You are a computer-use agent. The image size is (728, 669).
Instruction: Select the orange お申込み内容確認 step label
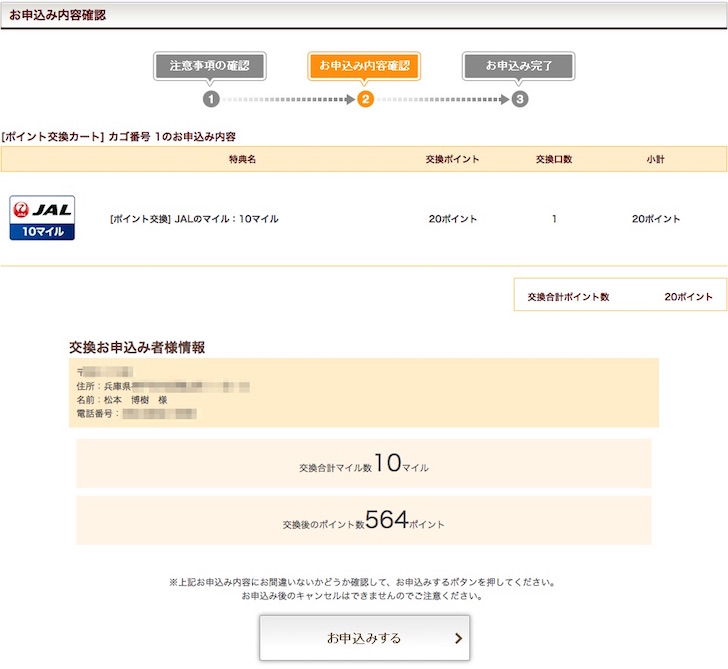[x=364, y=66]
